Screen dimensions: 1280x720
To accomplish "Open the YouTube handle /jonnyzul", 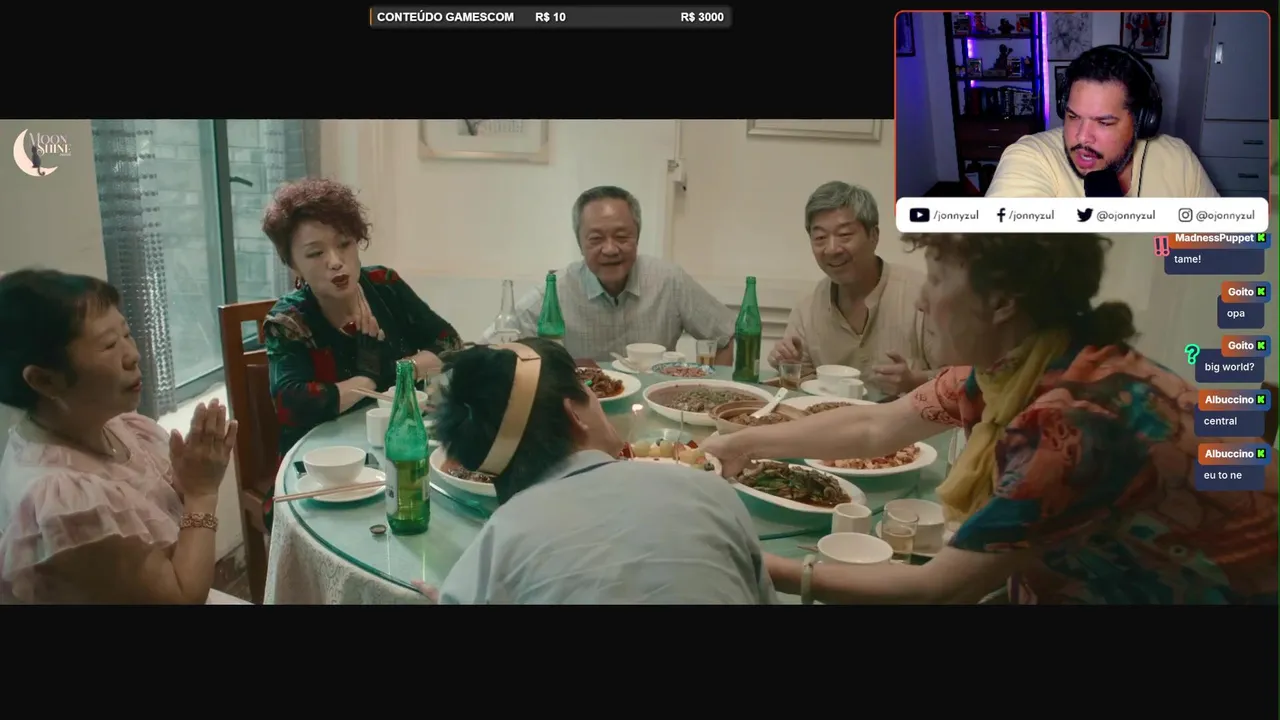I will point(956,215).
